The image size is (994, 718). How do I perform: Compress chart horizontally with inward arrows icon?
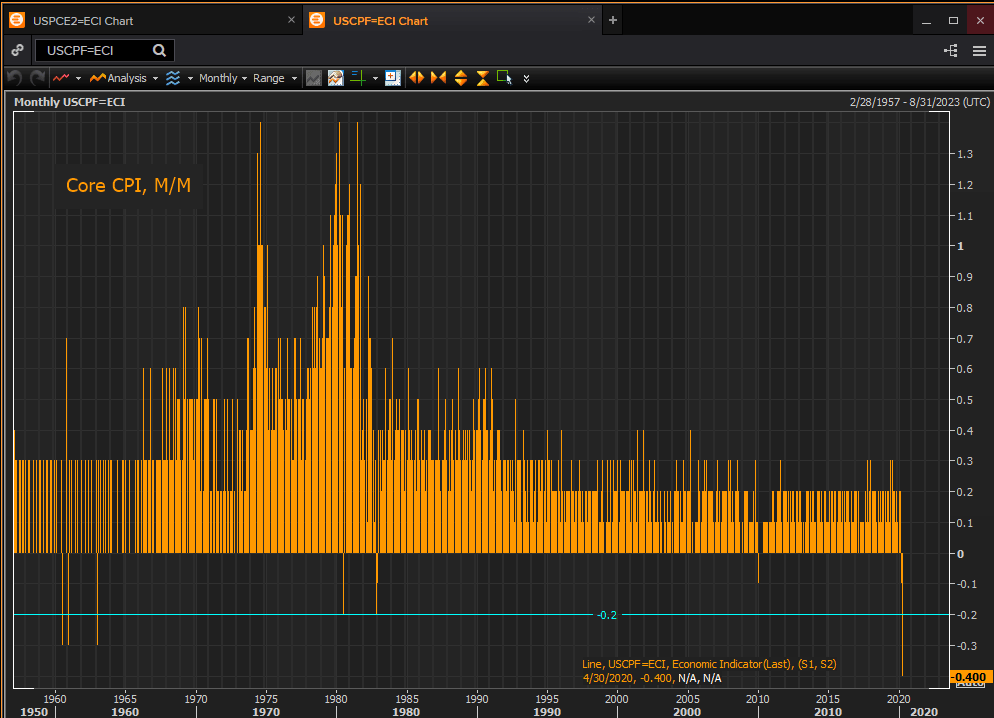point(438,78)
